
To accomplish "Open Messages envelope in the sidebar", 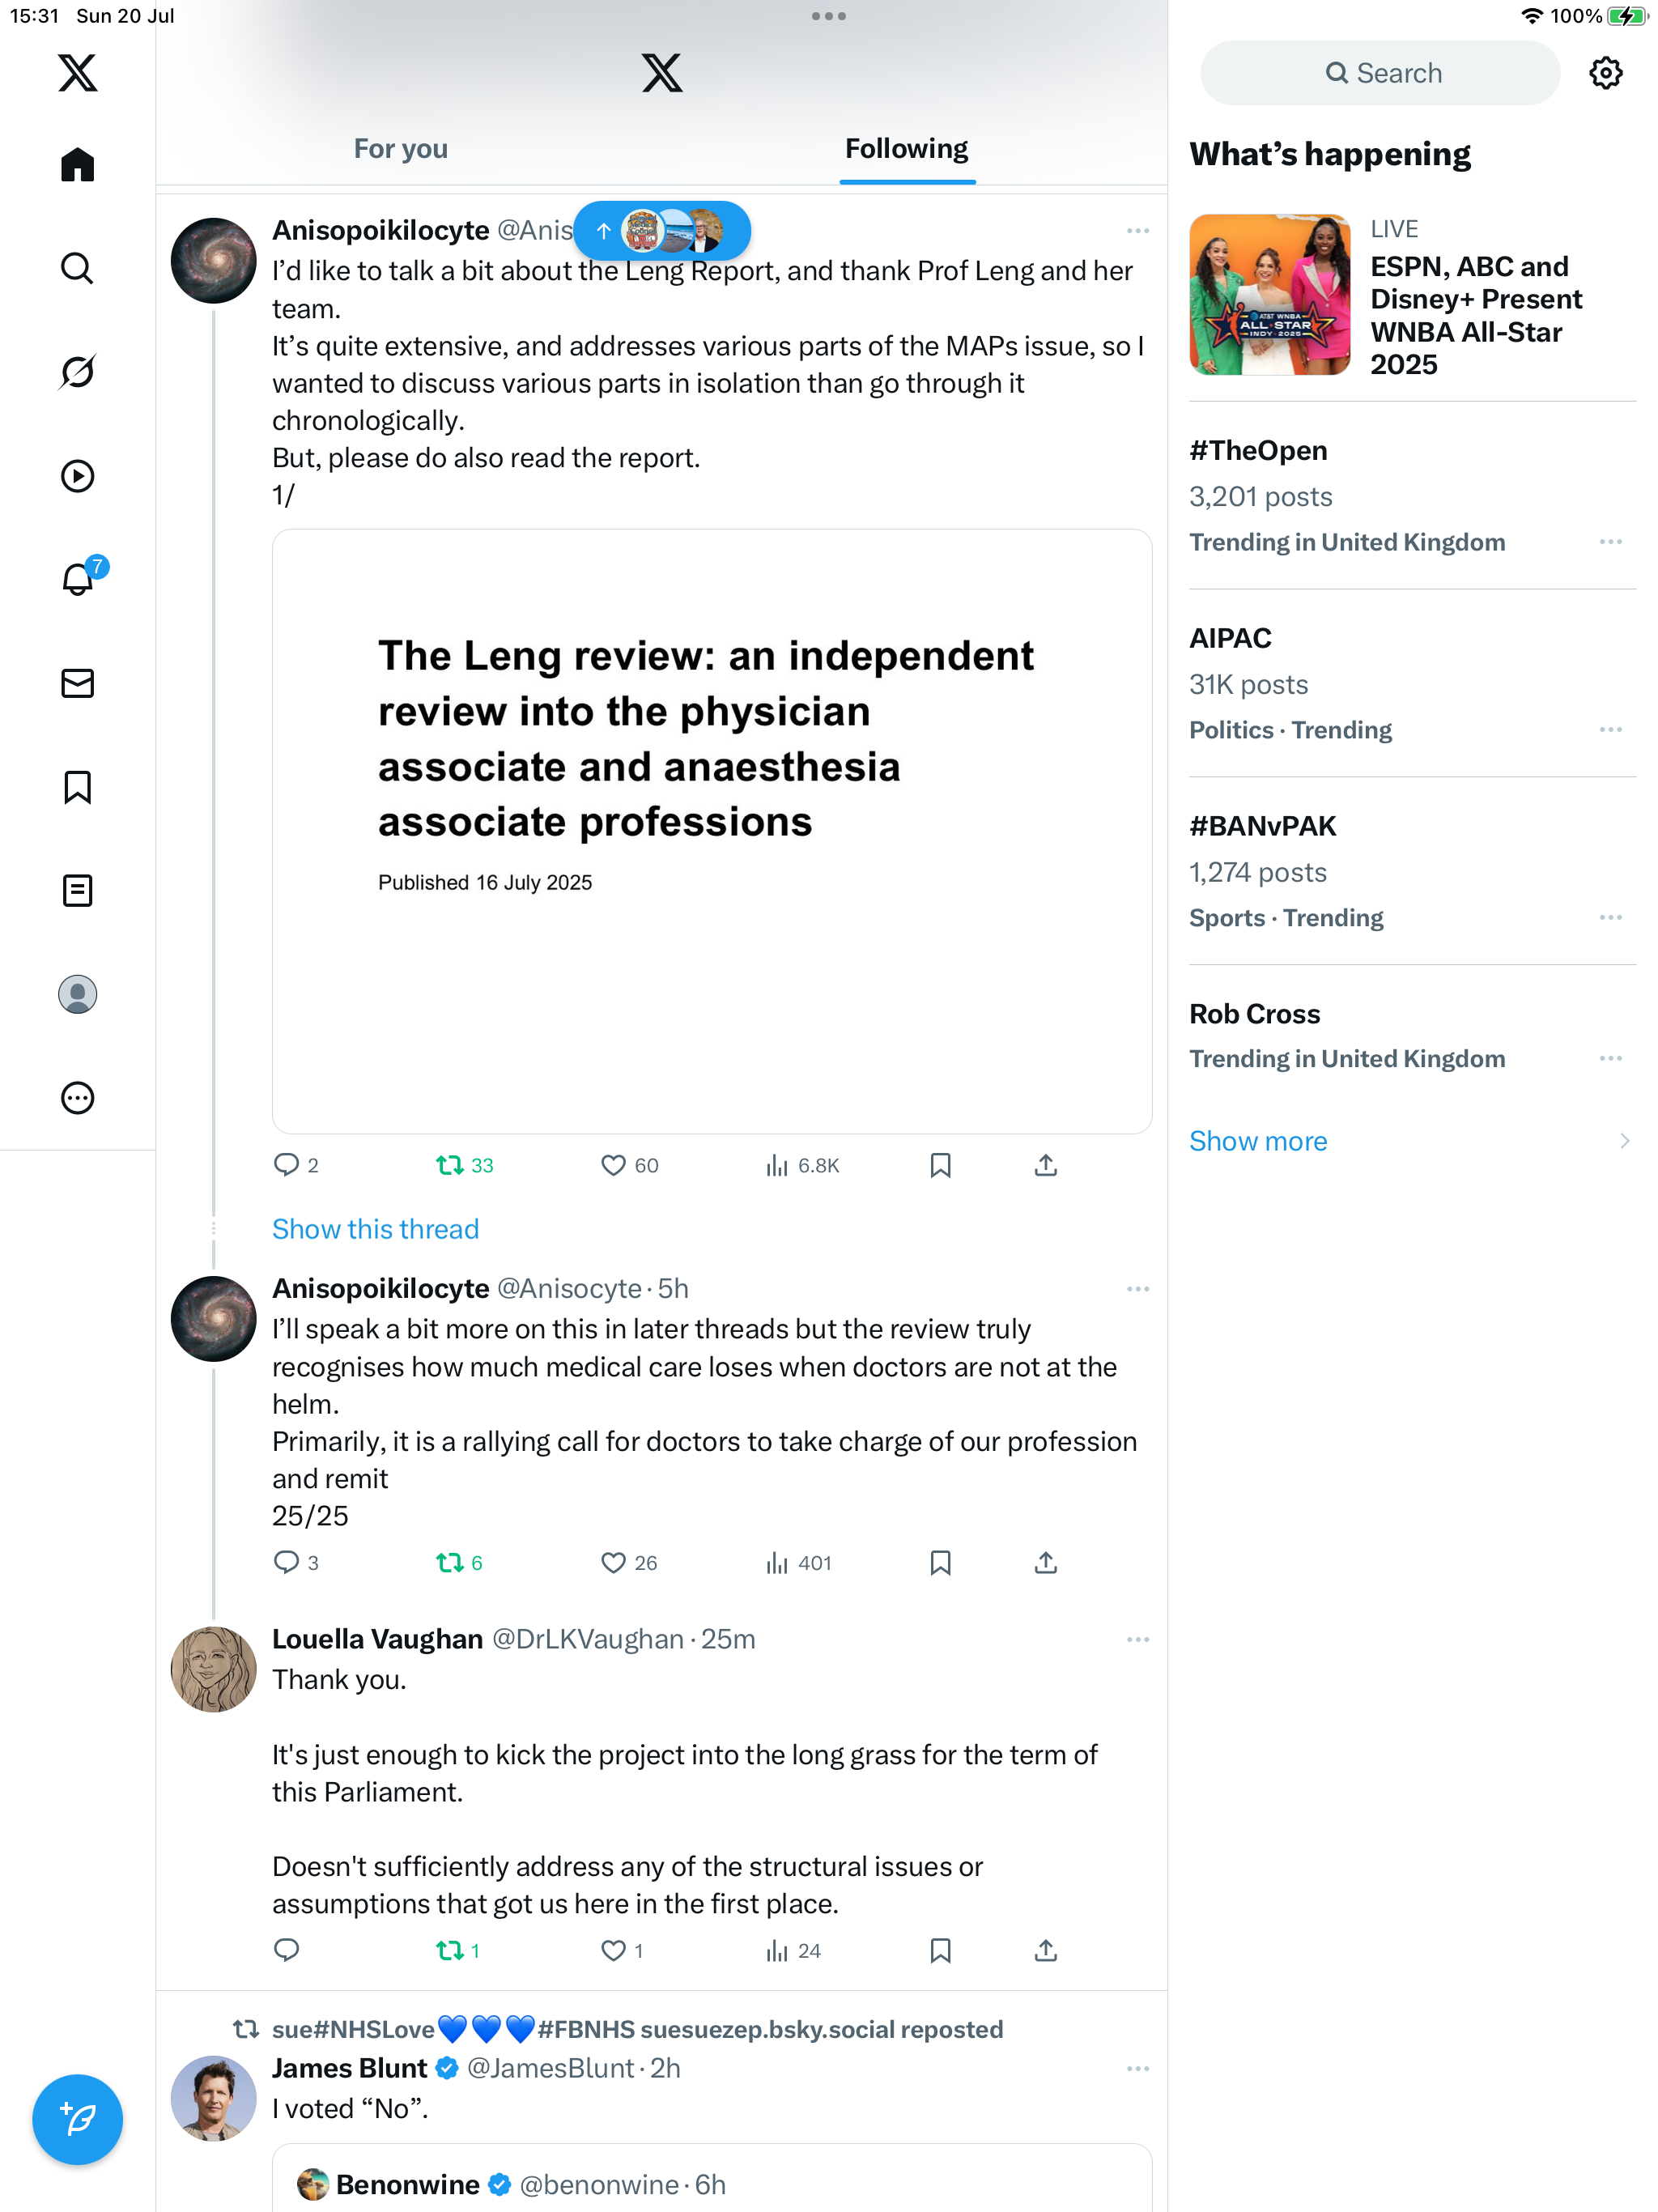I will click(x=77, y=683).
